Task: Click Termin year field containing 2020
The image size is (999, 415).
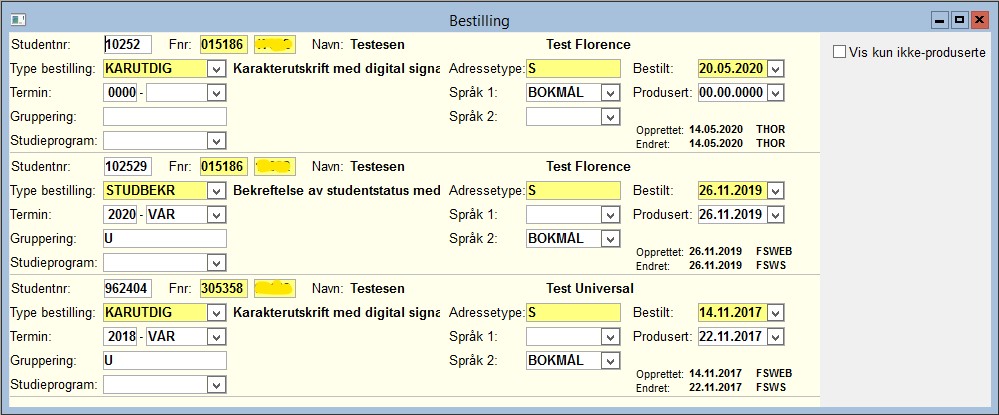Action: 122,215
